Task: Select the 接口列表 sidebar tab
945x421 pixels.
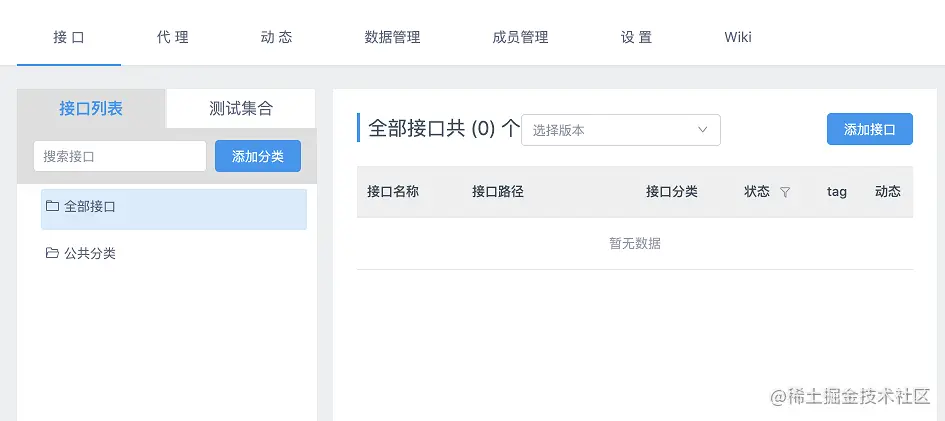Action: pyautogui.click(x=91, y=108)
